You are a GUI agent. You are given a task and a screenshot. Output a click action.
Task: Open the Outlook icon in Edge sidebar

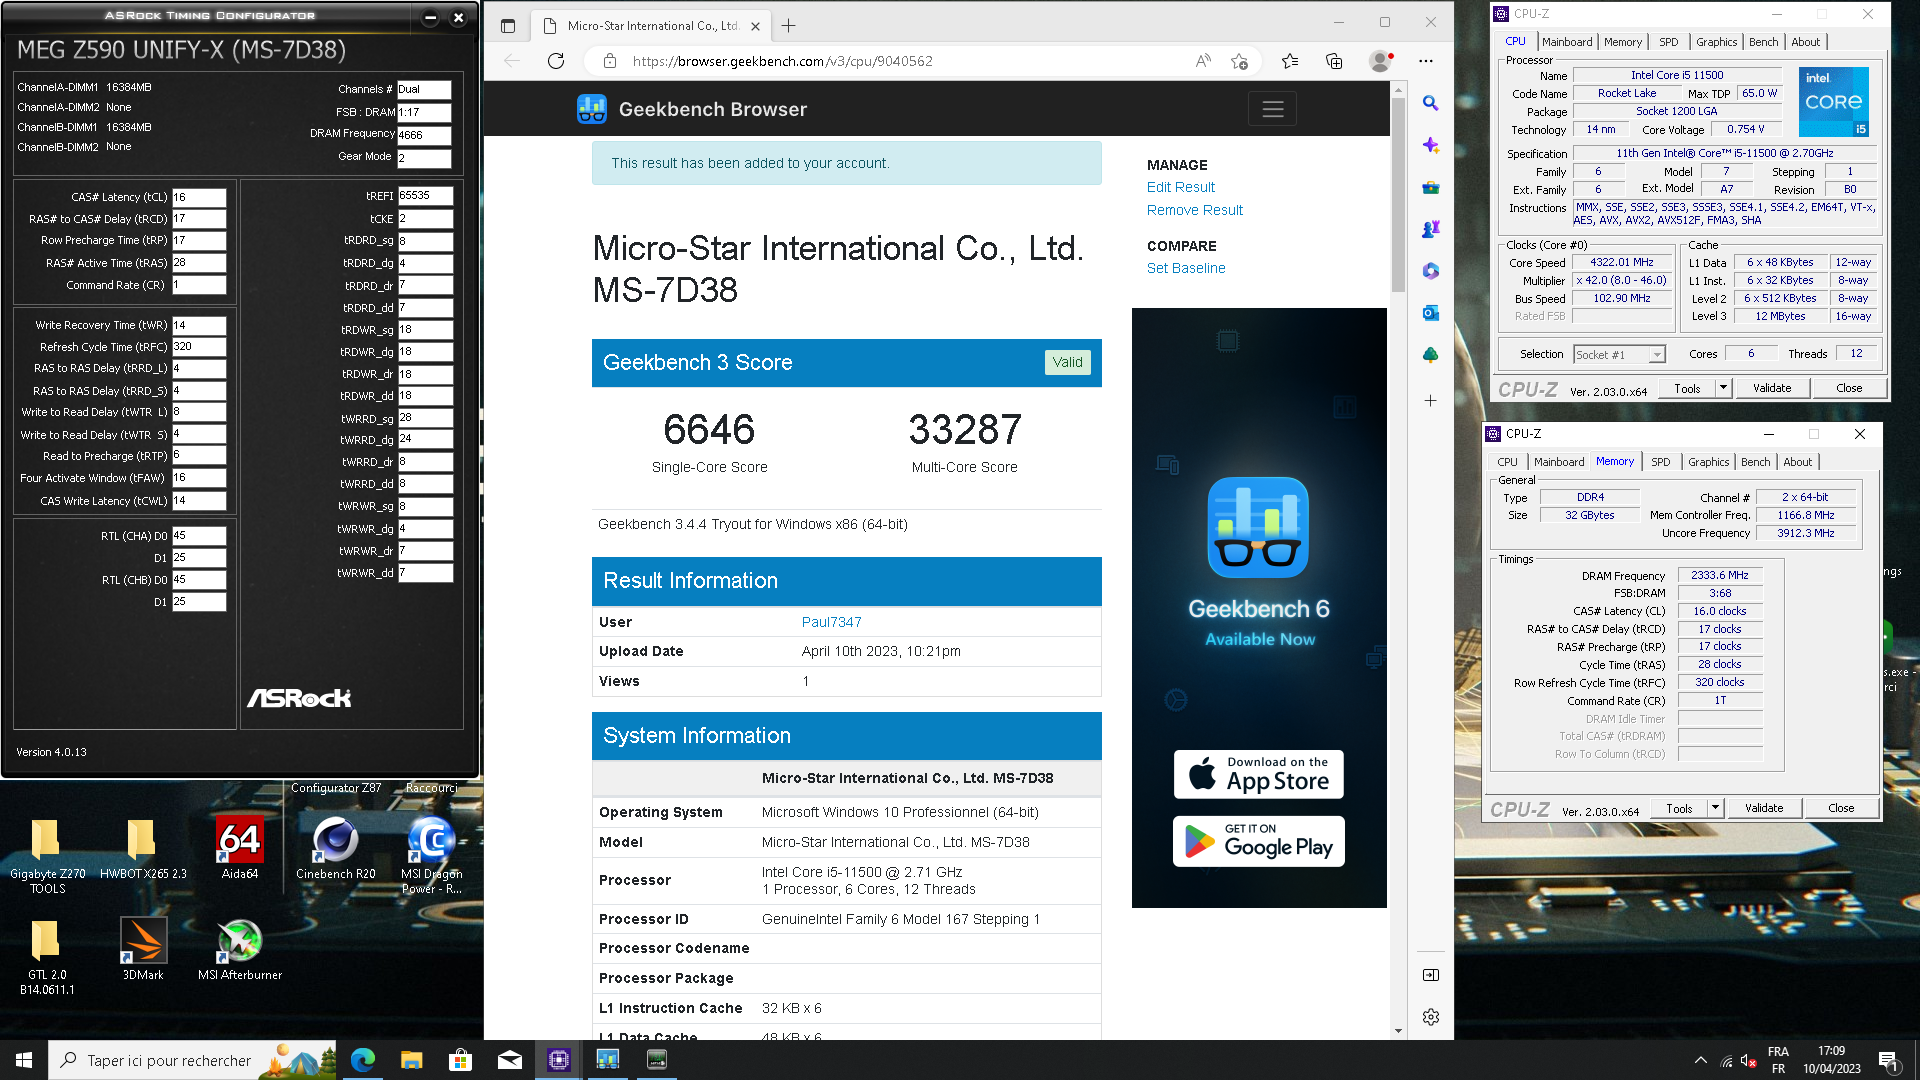click(x=1431, y=313)
